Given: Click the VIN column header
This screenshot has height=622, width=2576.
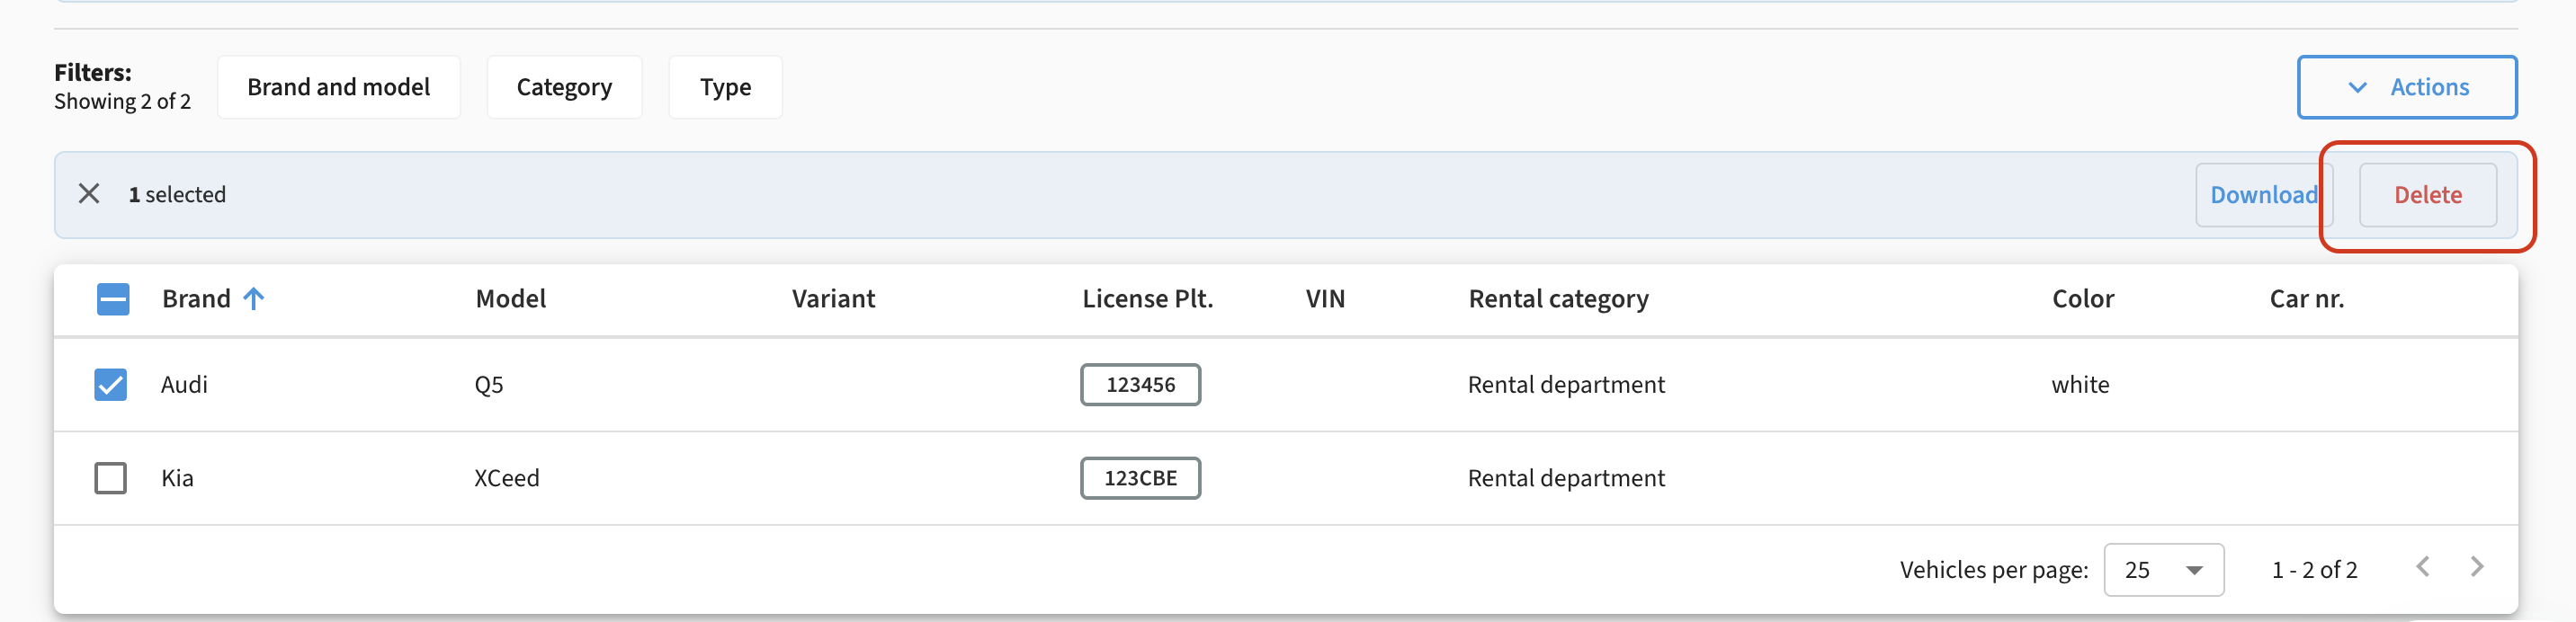Looking at the screenshot, I should coord(1325,299).
